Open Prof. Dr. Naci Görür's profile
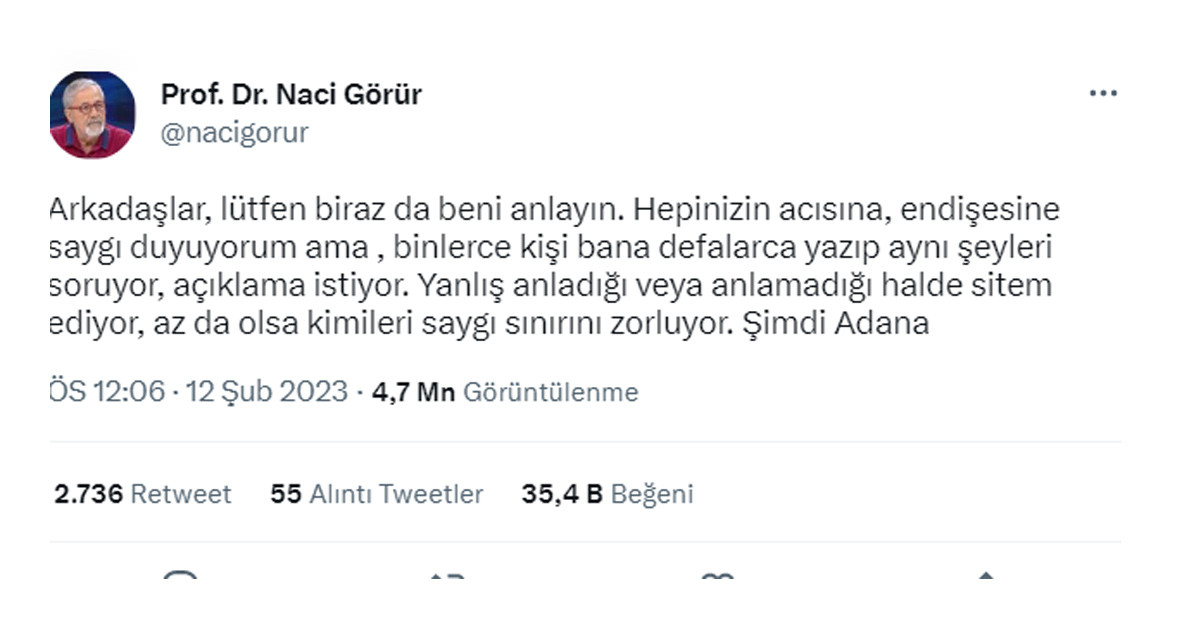1200x628 pixels. click(x=291, y=94)
